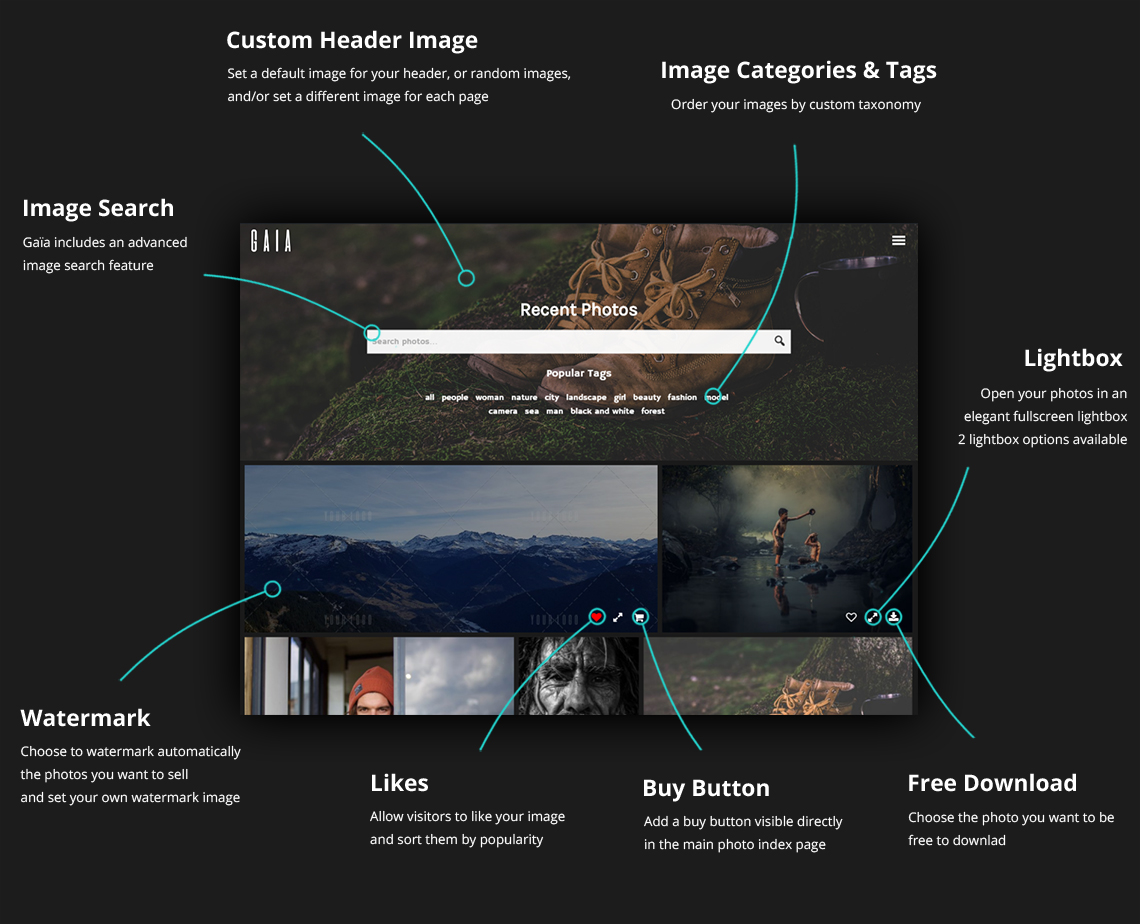Click the GAIA logo

(271, 241)
